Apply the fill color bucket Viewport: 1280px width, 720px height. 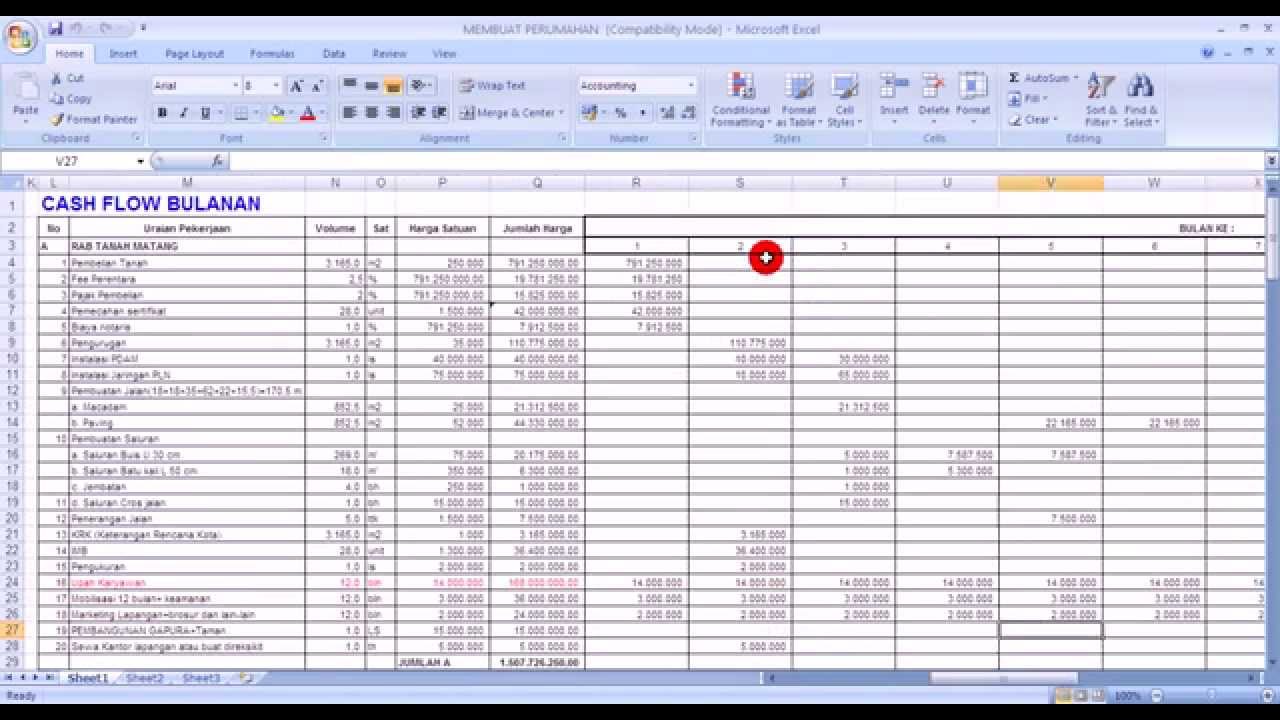click(277, 113)
